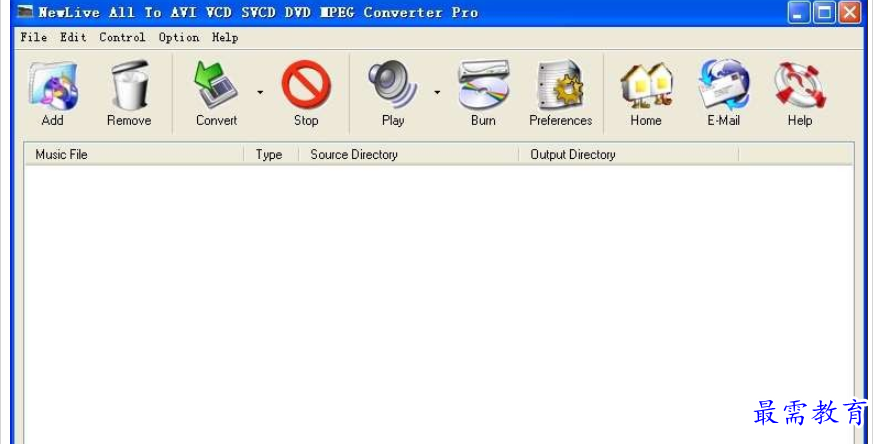Click the Source Directory column header

408,155
